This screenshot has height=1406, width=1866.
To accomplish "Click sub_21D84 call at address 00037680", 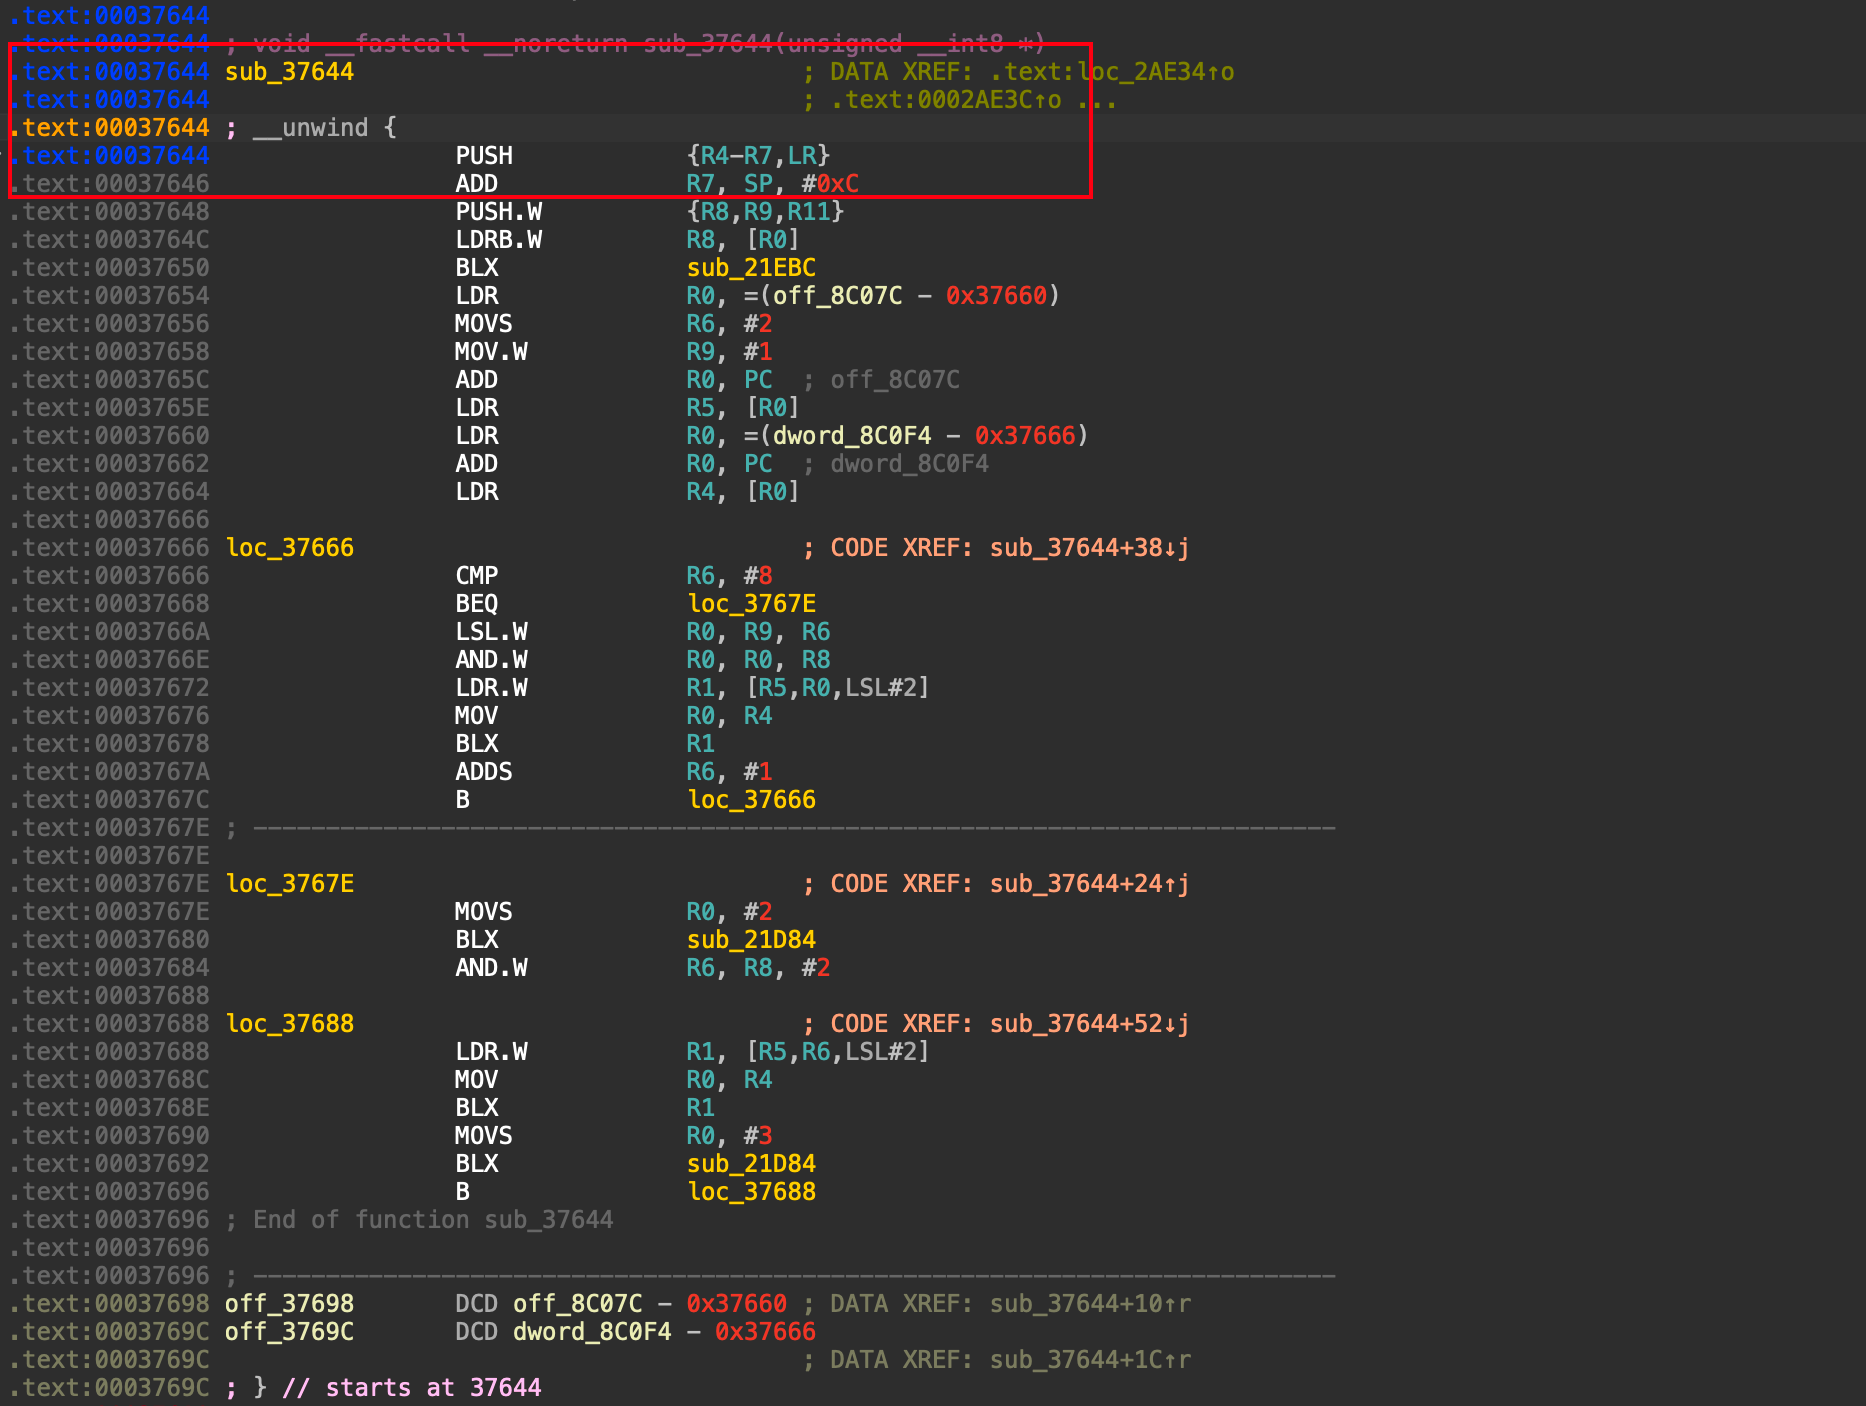I will 751,940.
